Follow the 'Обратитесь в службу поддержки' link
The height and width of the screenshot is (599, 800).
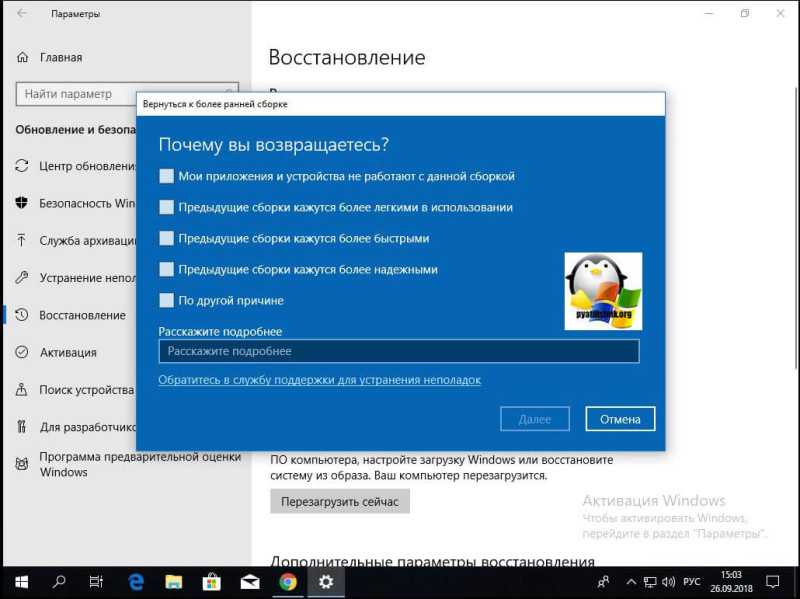[x=319, y=380]
